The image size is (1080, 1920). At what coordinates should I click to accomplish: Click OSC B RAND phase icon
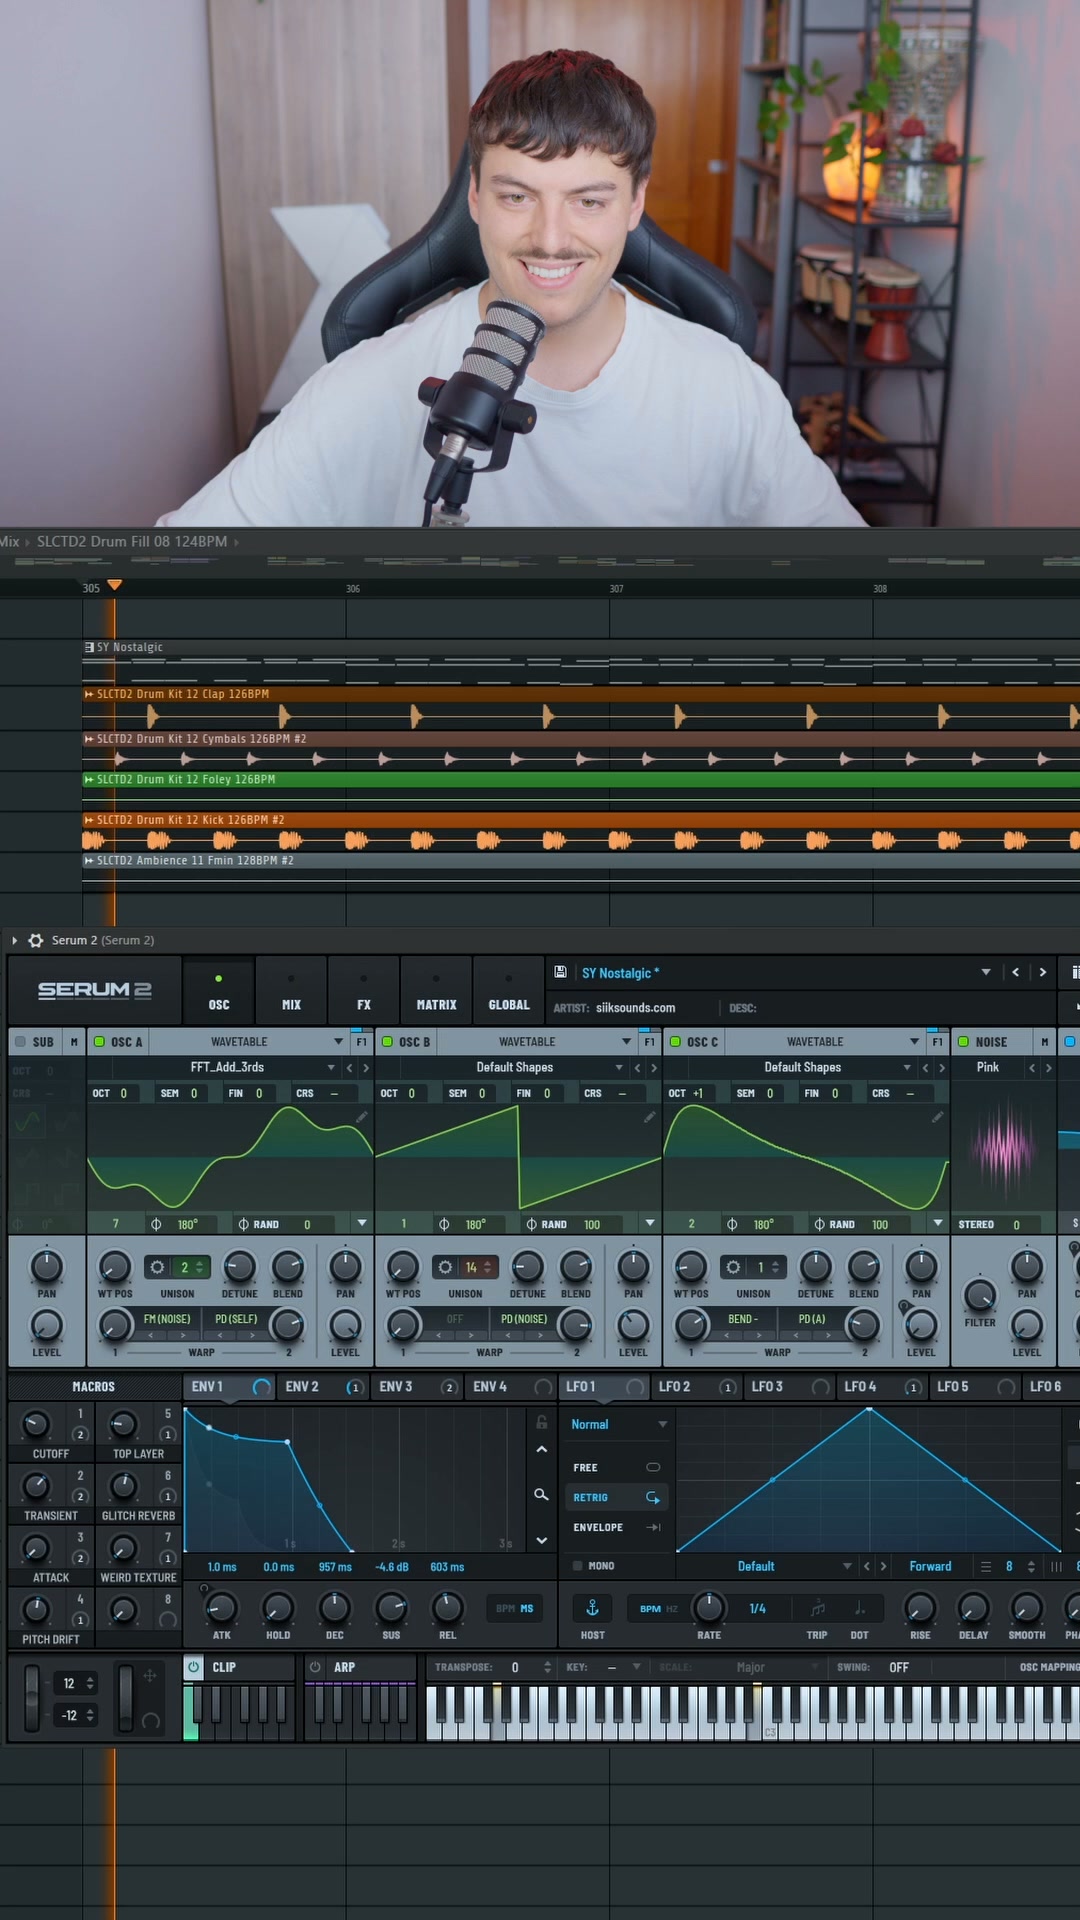pyautogui.click(x=532, y=1224)
